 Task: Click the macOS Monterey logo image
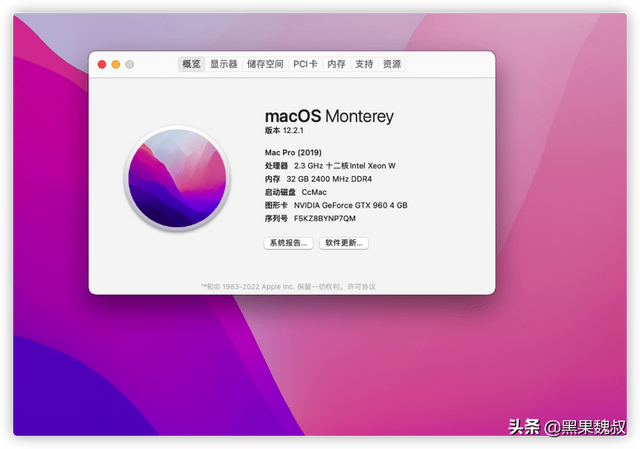coord(178,178)
